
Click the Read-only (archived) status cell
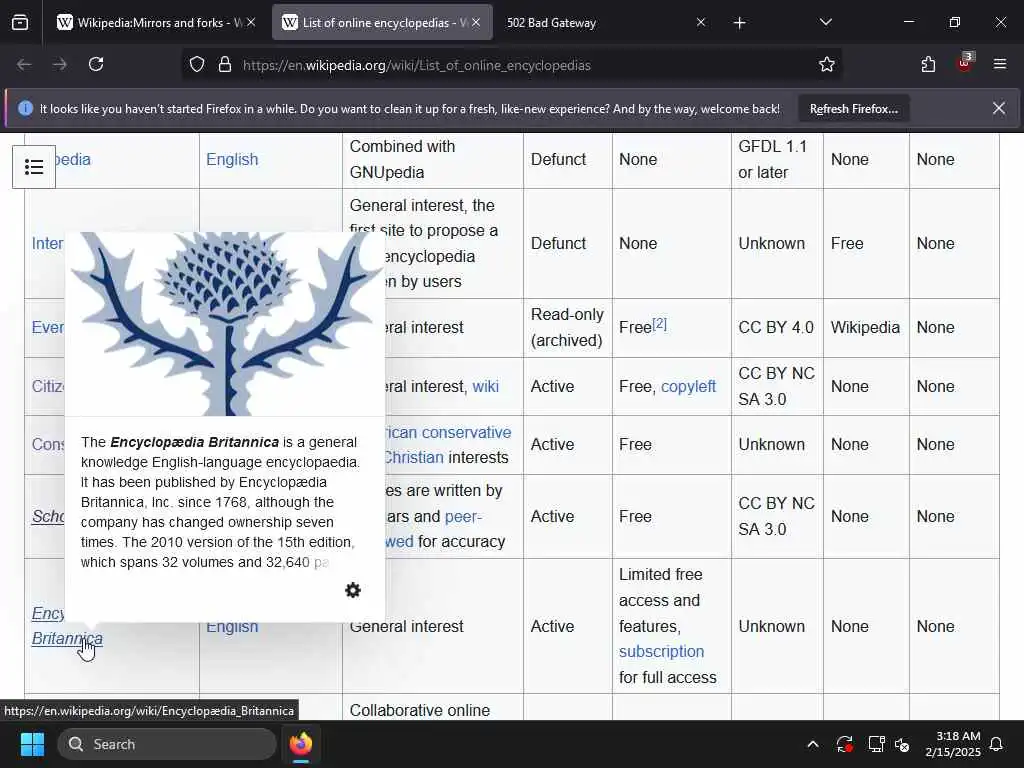coord(567,327)
